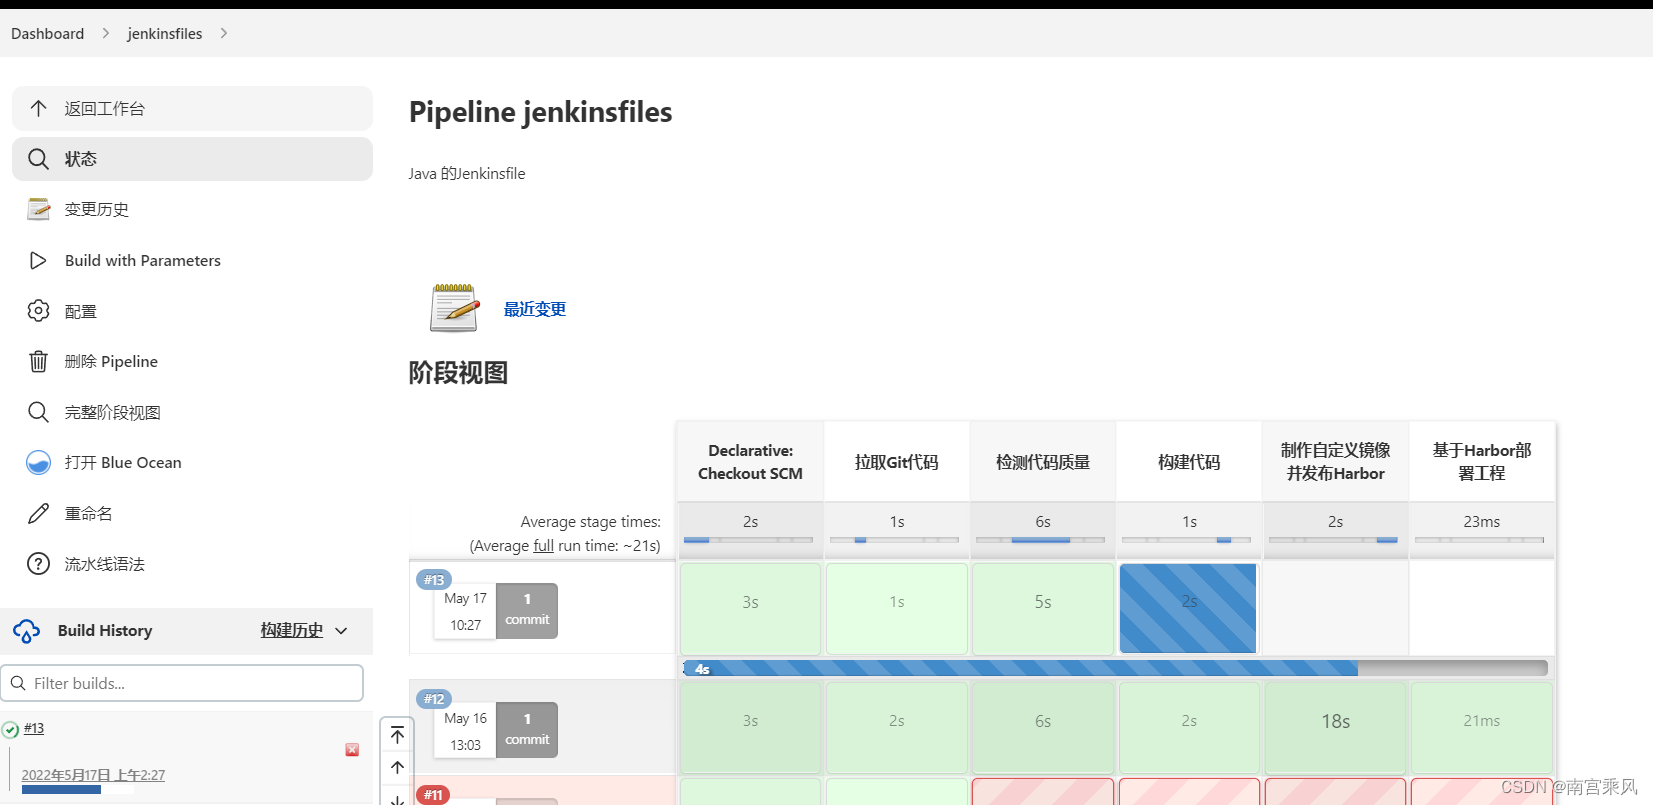Click the notepad icon for 变更历史
This screenshot has height=805, width=1653.
38,209
